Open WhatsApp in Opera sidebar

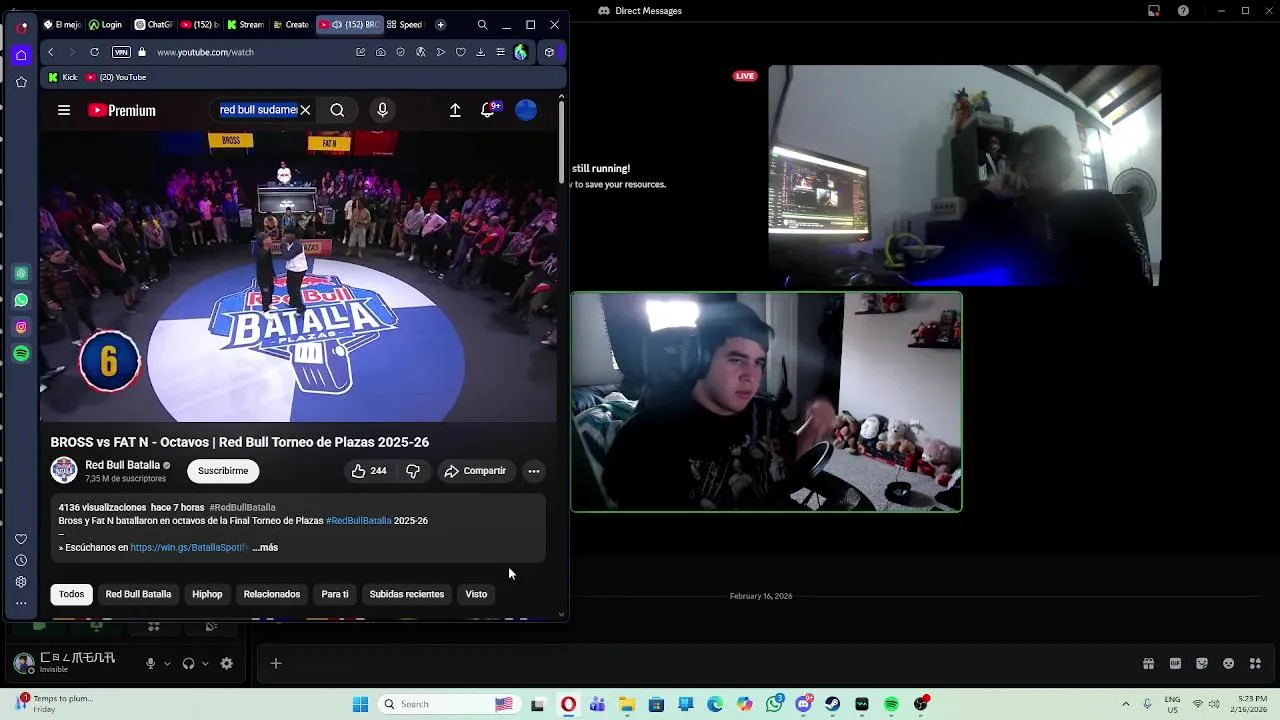[21, 300]
